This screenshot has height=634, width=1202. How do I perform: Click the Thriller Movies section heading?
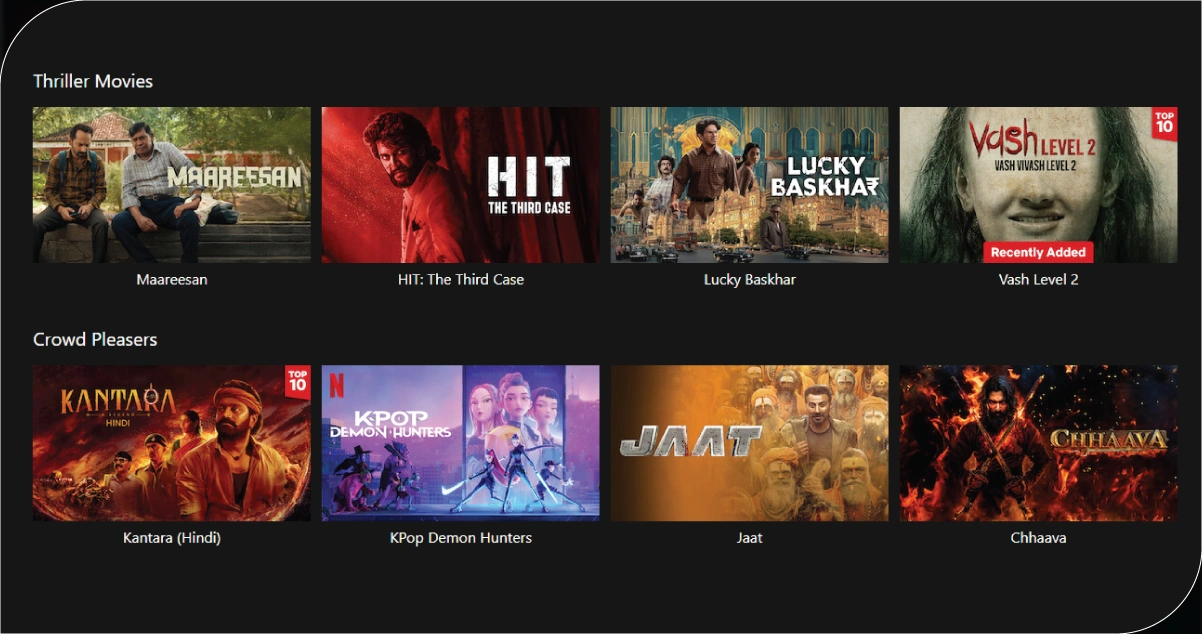(x=93, y=81)
